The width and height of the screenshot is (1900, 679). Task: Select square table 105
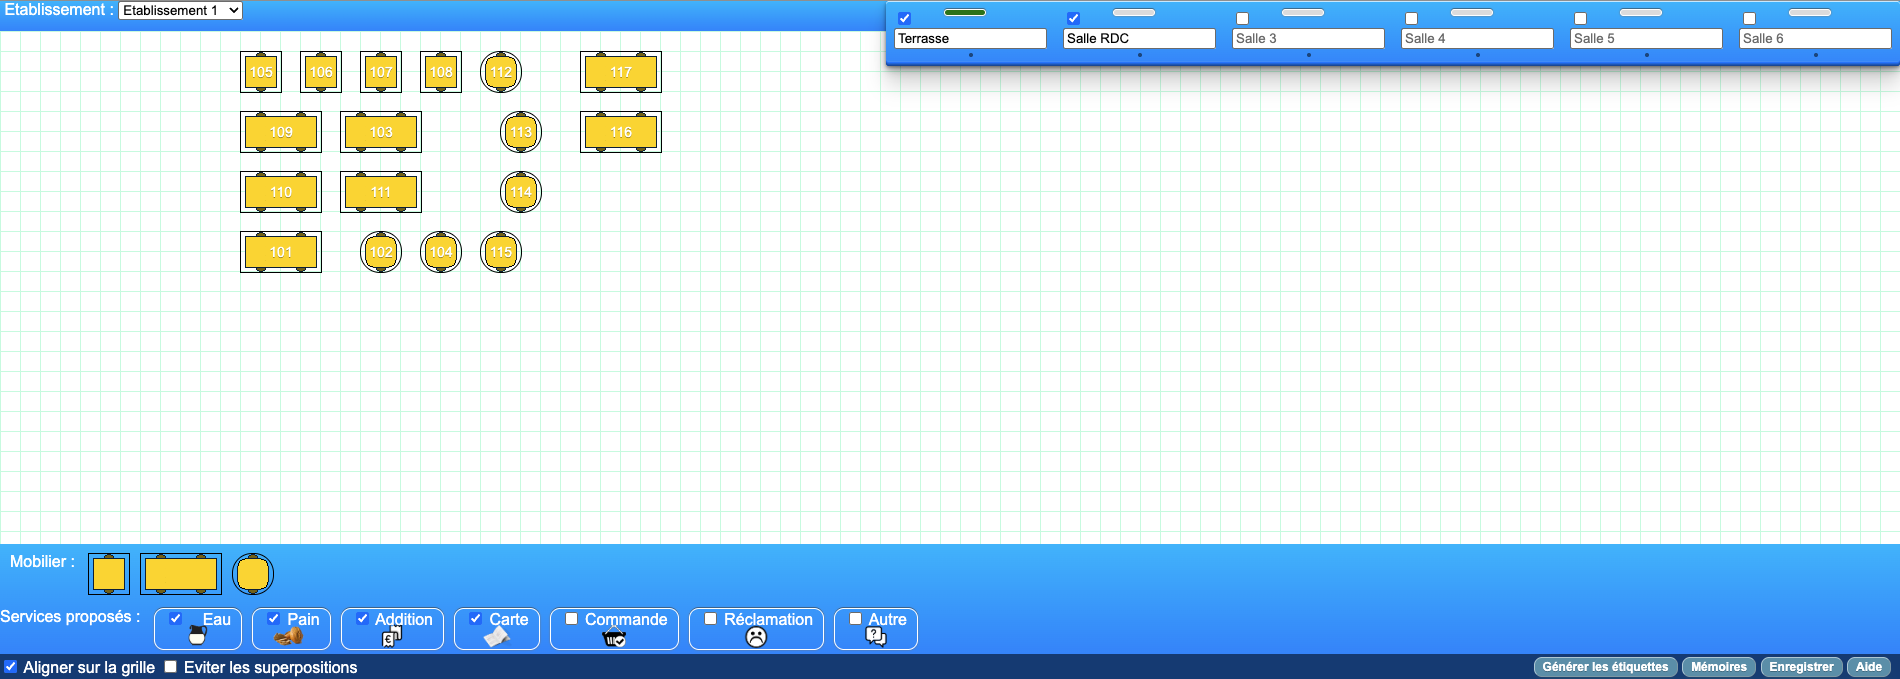click(261, 72)
